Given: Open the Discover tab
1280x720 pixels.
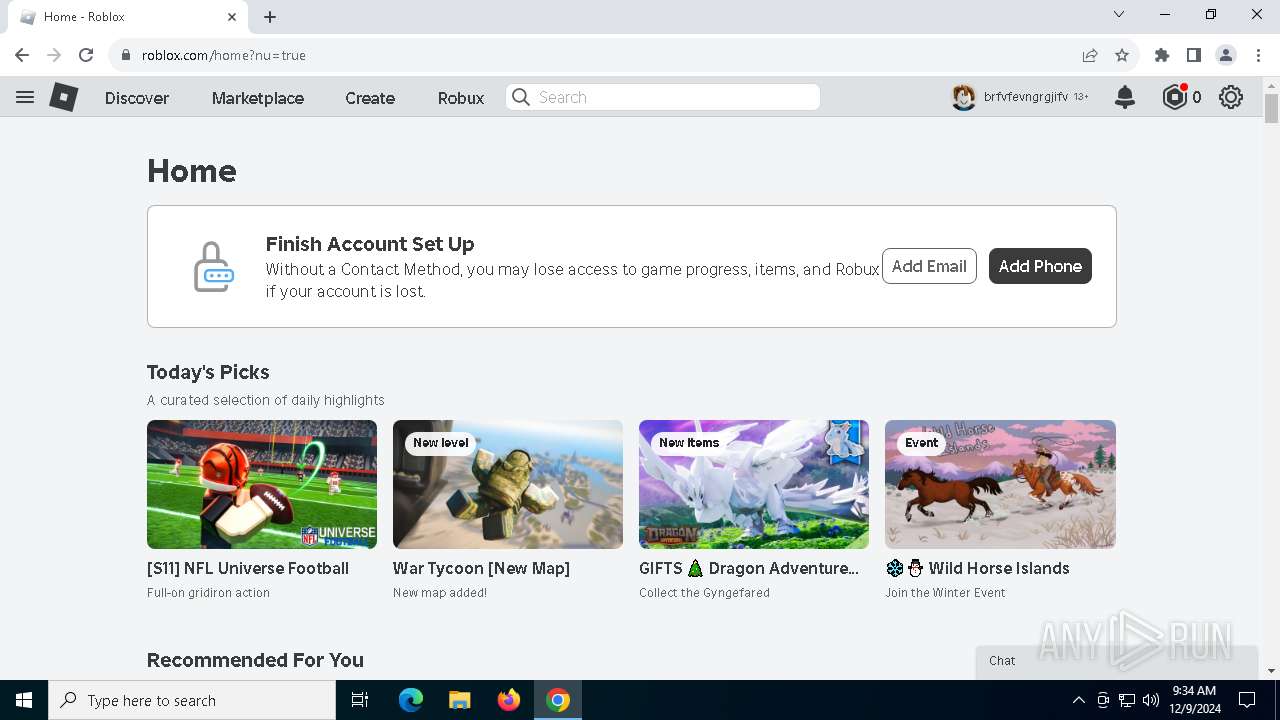Looking at the screenshot, I should click(137, 98).
